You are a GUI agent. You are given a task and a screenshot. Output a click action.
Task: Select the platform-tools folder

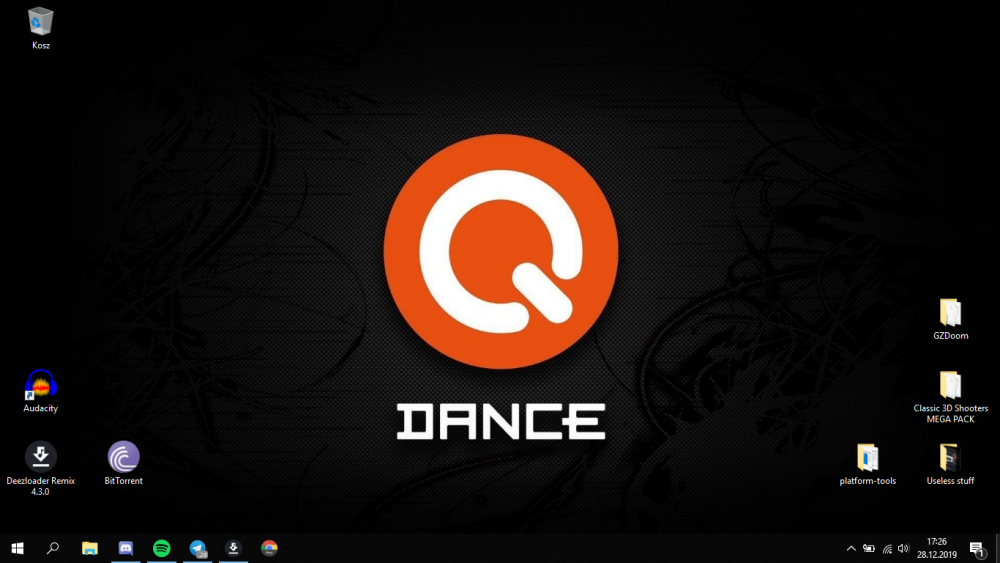(867, 458)
